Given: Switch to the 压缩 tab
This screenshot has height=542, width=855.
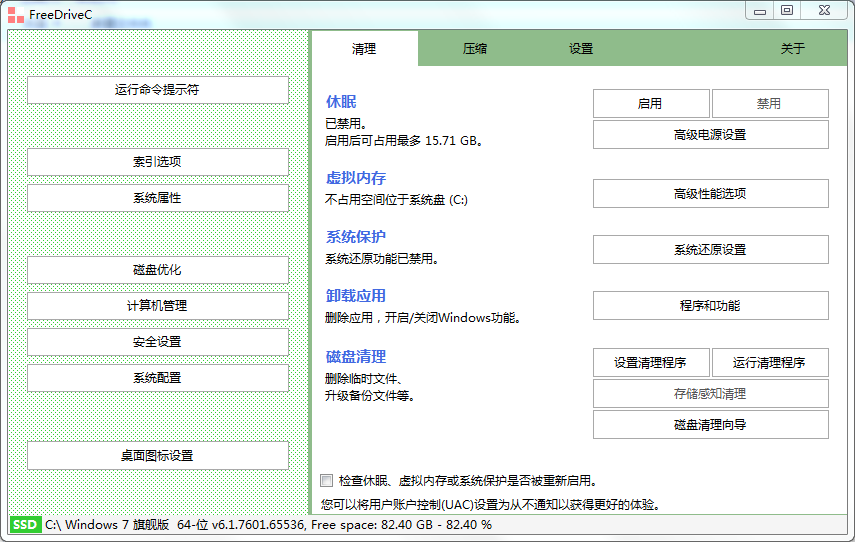Looking at the screenshot, I should coord(474,48).
